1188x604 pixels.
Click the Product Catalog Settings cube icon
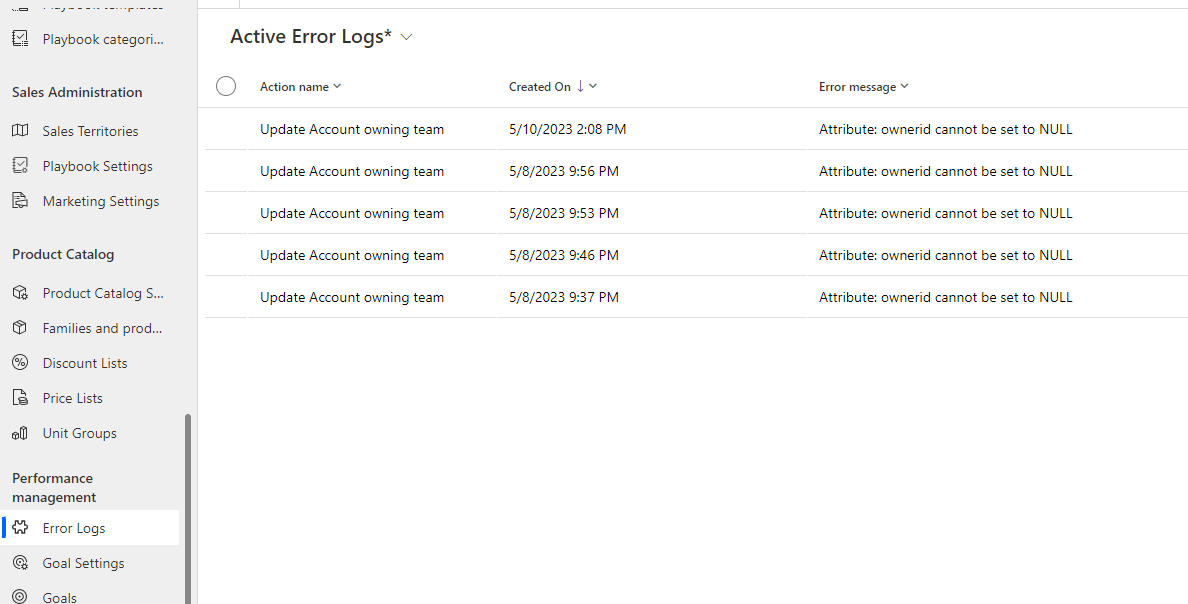[20, 293]
